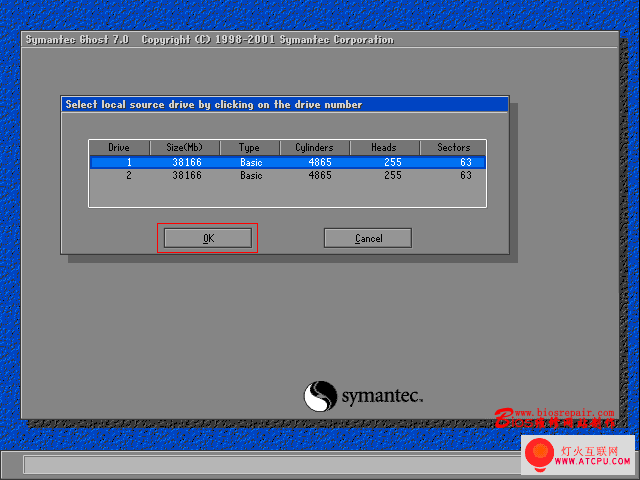The height and width of the screenshot is (480, 640).
Task: Click the 63 sectors value of drive 2
Action: tap(466, 176)
